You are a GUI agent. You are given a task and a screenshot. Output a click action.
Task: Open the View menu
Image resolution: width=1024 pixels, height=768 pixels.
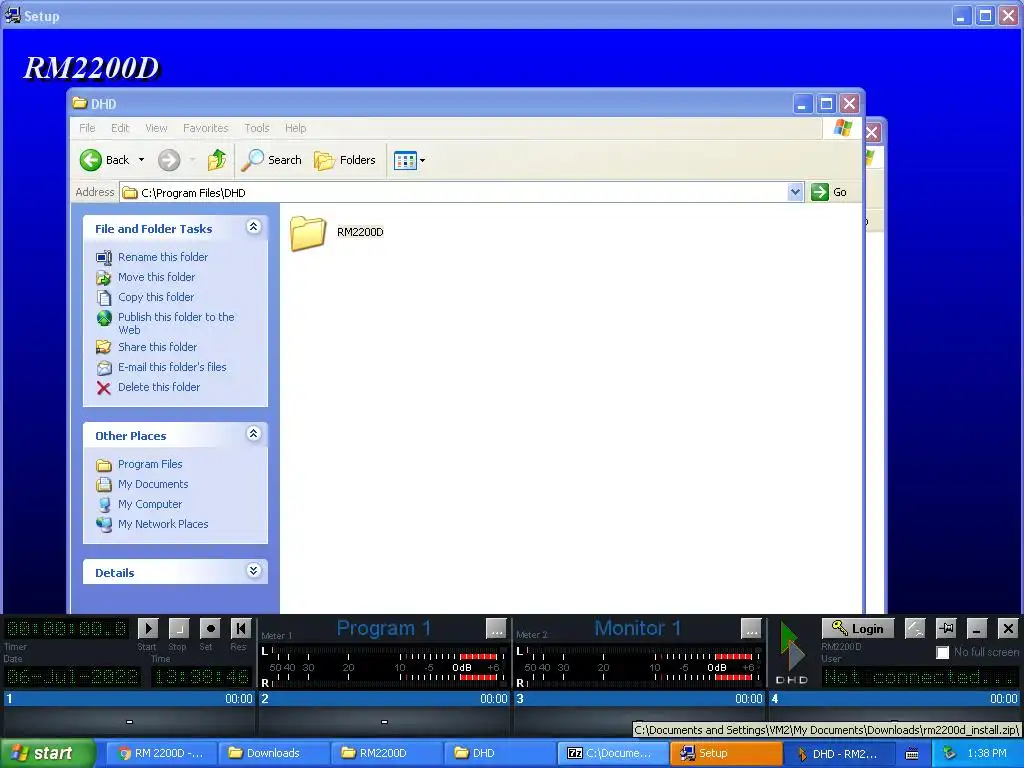click(156, 128)
